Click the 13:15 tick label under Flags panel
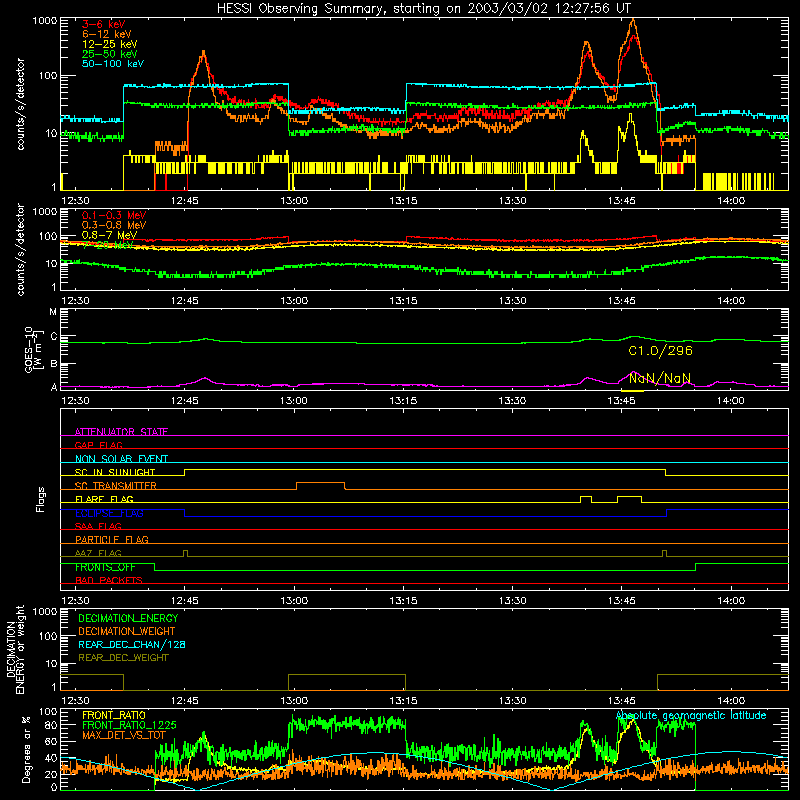 point(403,601)
